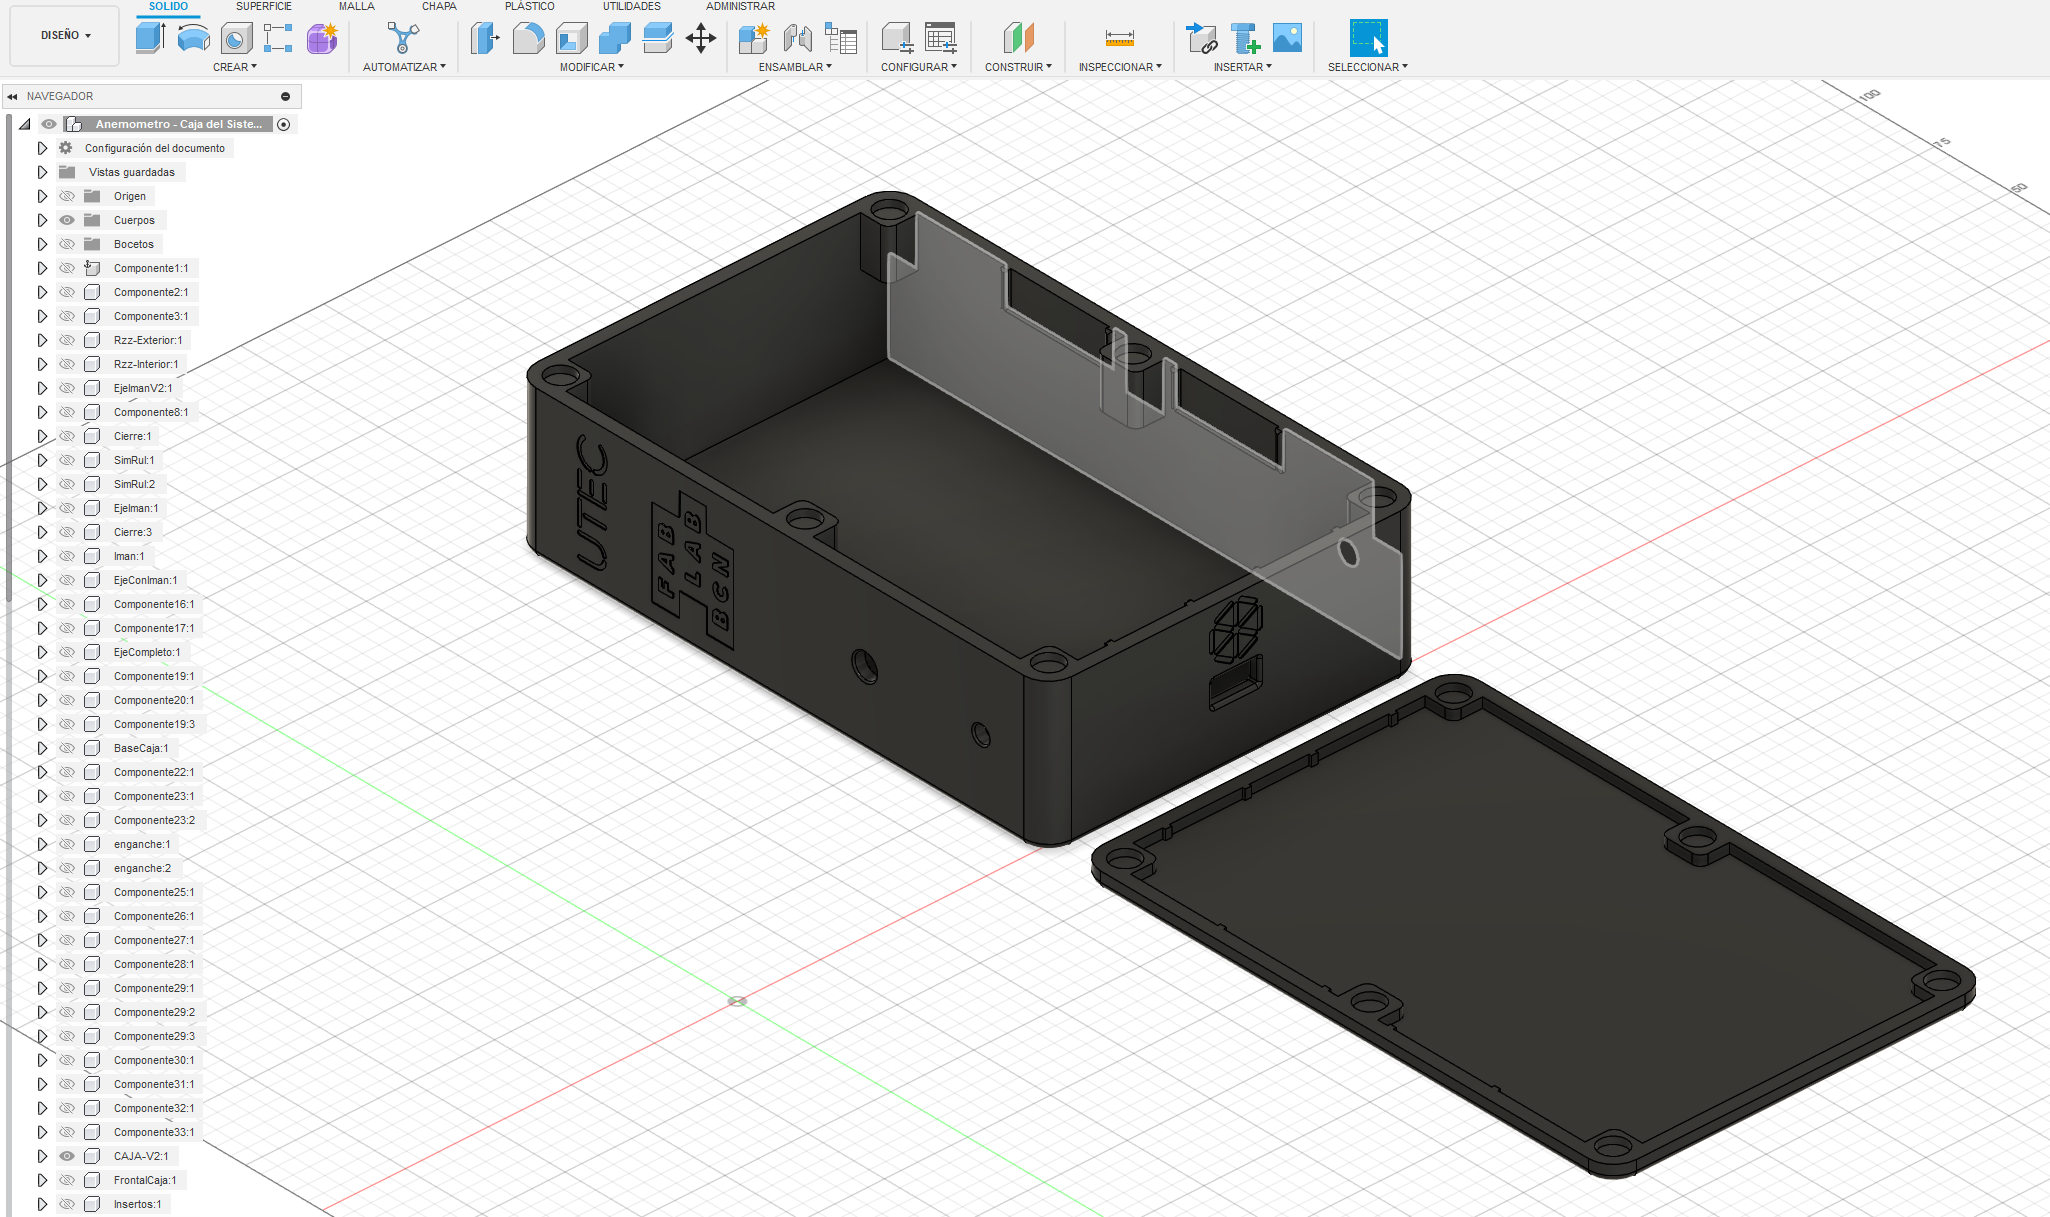Viewport: 2050px width, 1217px height.
Task: Select the Componente19:3 tree row
Action: click(154, 724)
